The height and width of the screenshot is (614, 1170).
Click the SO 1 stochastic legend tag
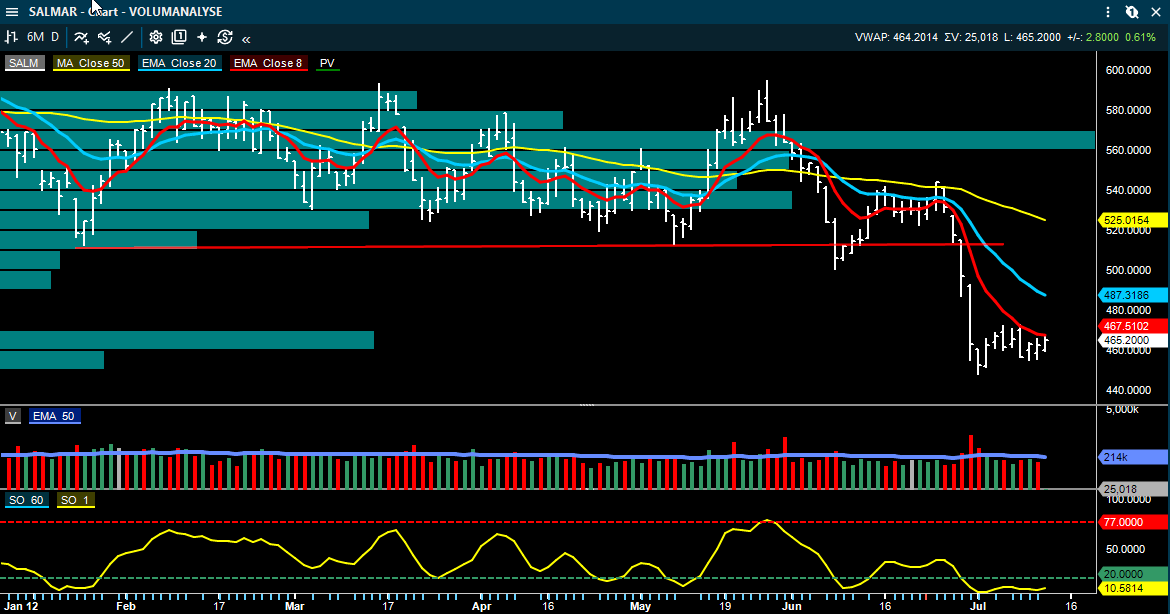(x=75, y=500)
